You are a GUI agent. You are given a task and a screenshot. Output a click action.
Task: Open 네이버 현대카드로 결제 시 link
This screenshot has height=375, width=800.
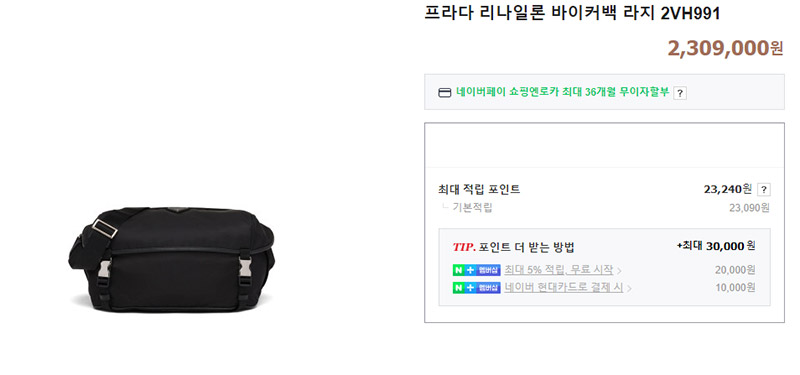tap(564, 288)
